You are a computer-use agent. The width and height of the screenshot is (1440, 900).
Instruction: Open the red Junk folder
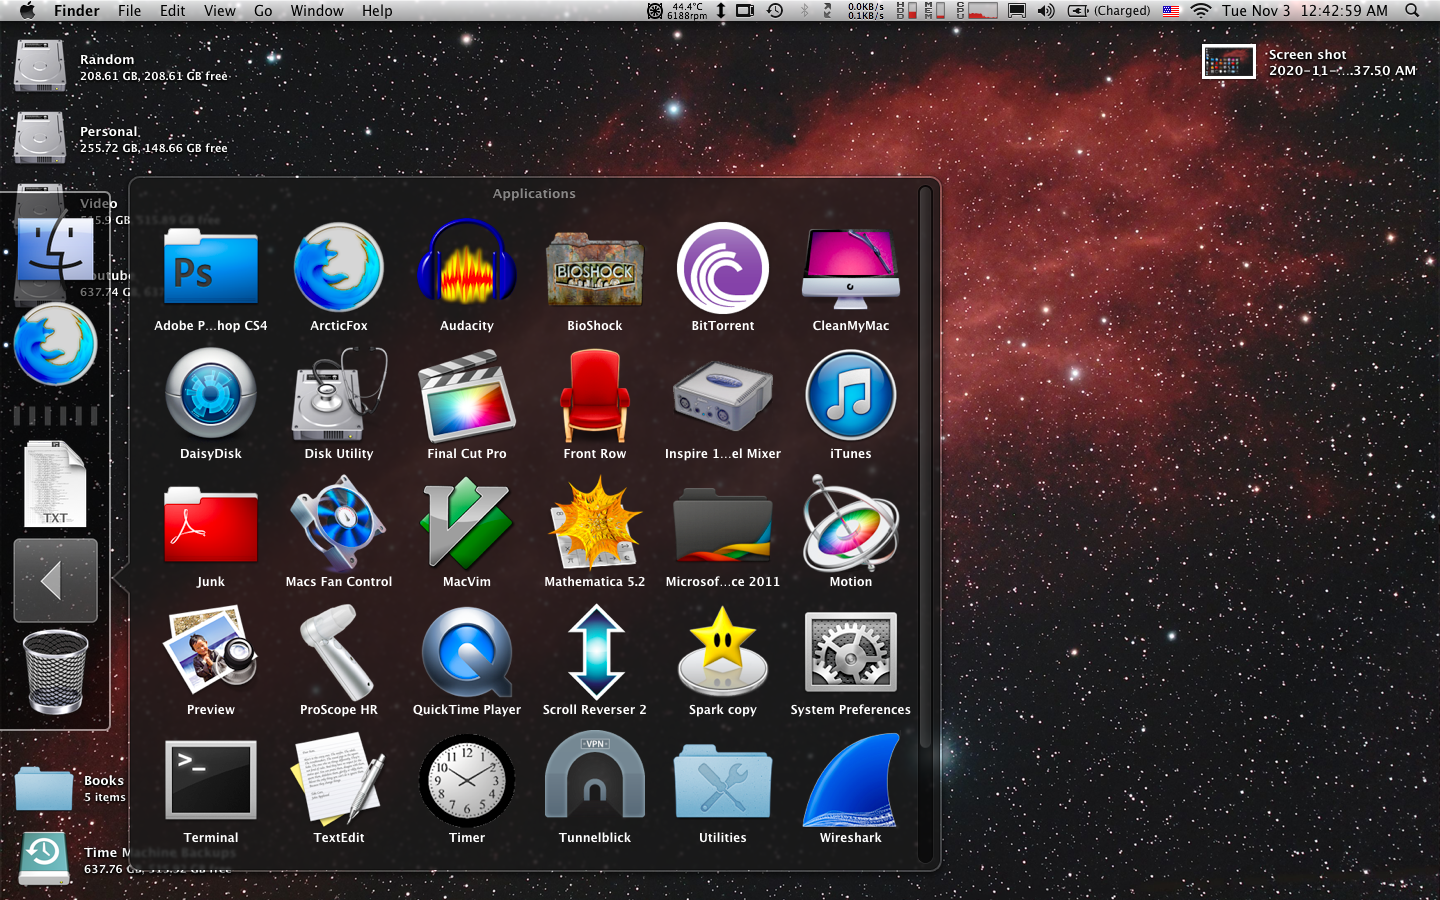pos(211,524)
